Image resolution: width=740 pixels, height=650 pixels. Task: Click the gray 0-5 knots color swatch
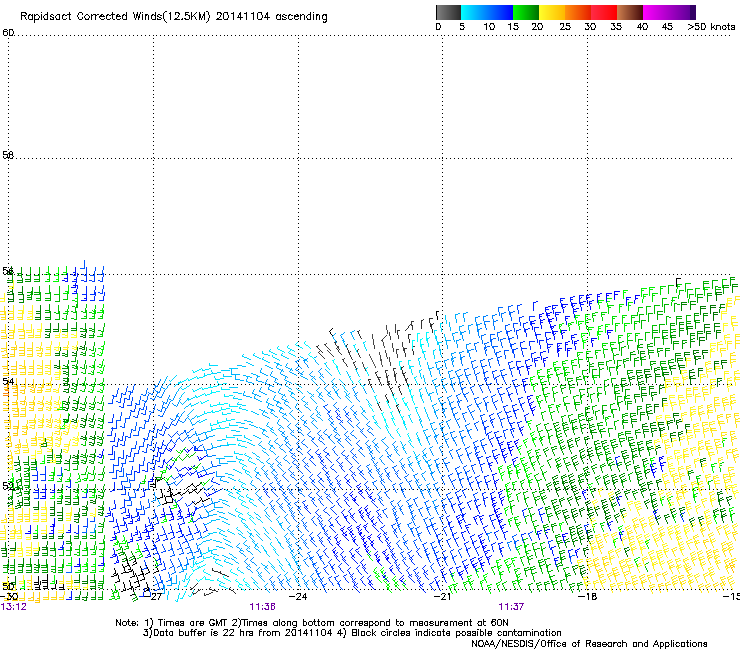click(x=448, y=12)
